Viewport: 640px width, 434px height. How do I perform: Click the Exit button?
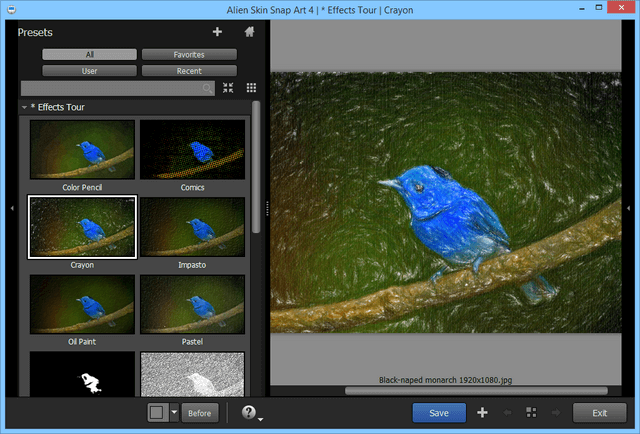point(599,412)
